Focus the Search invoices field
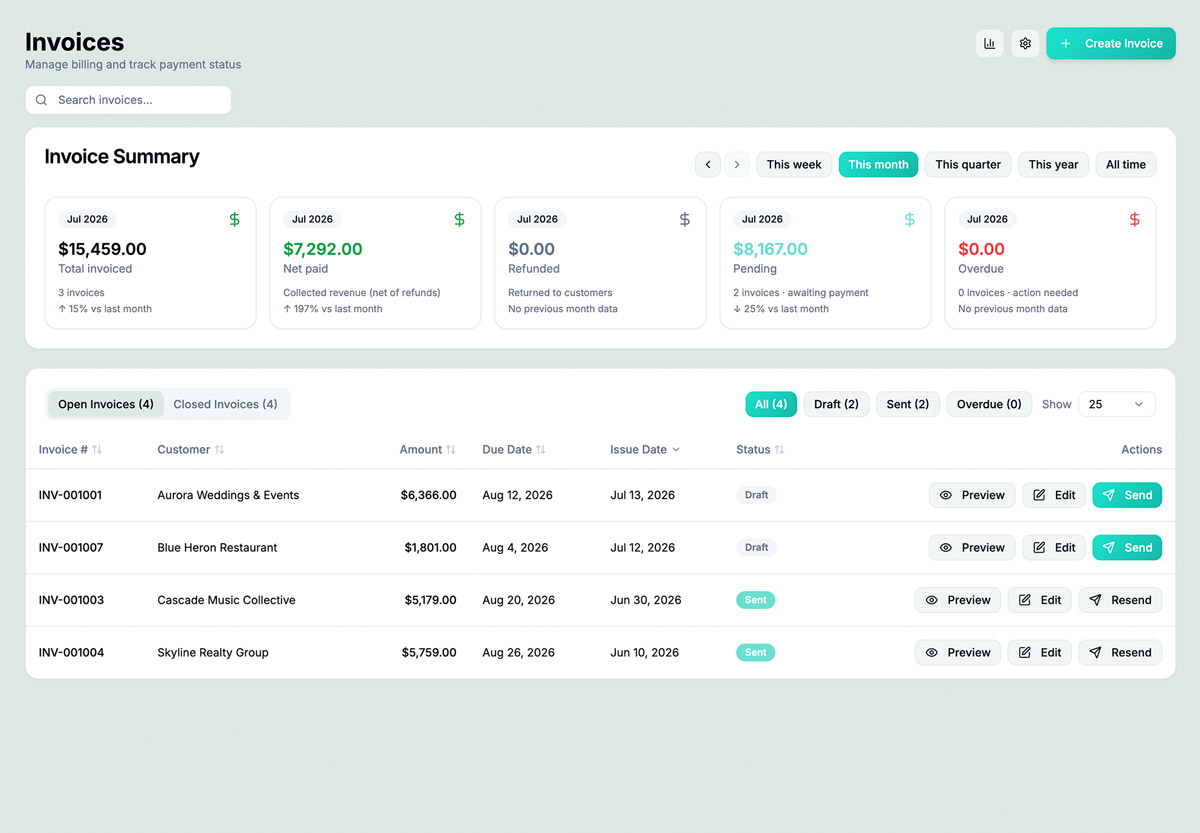The height and width of the screenshot is (833, 1200). pyautogui.click(x=128, y=100)
